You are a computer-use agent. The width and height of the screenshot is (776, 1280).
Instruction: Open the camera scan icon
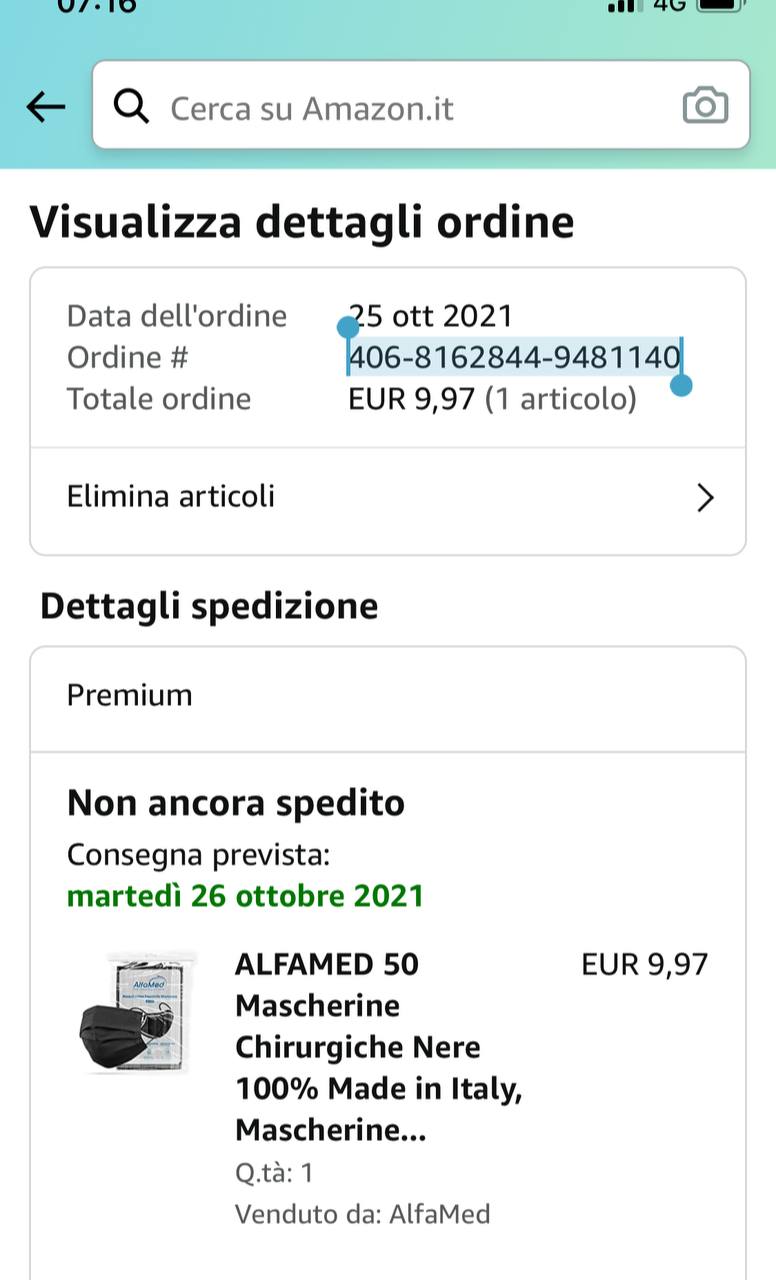point(705,105)
